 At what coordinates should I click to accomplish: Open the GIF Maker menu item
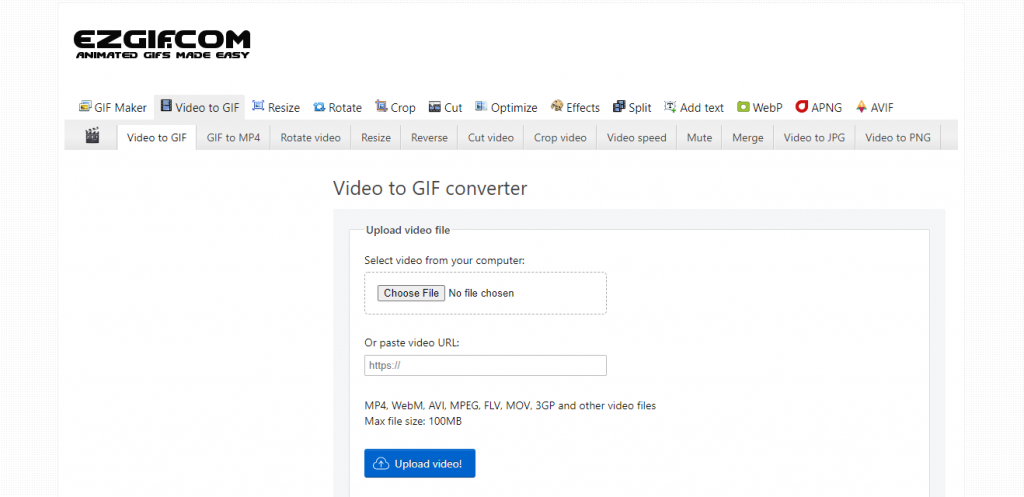tap(113, 108)
